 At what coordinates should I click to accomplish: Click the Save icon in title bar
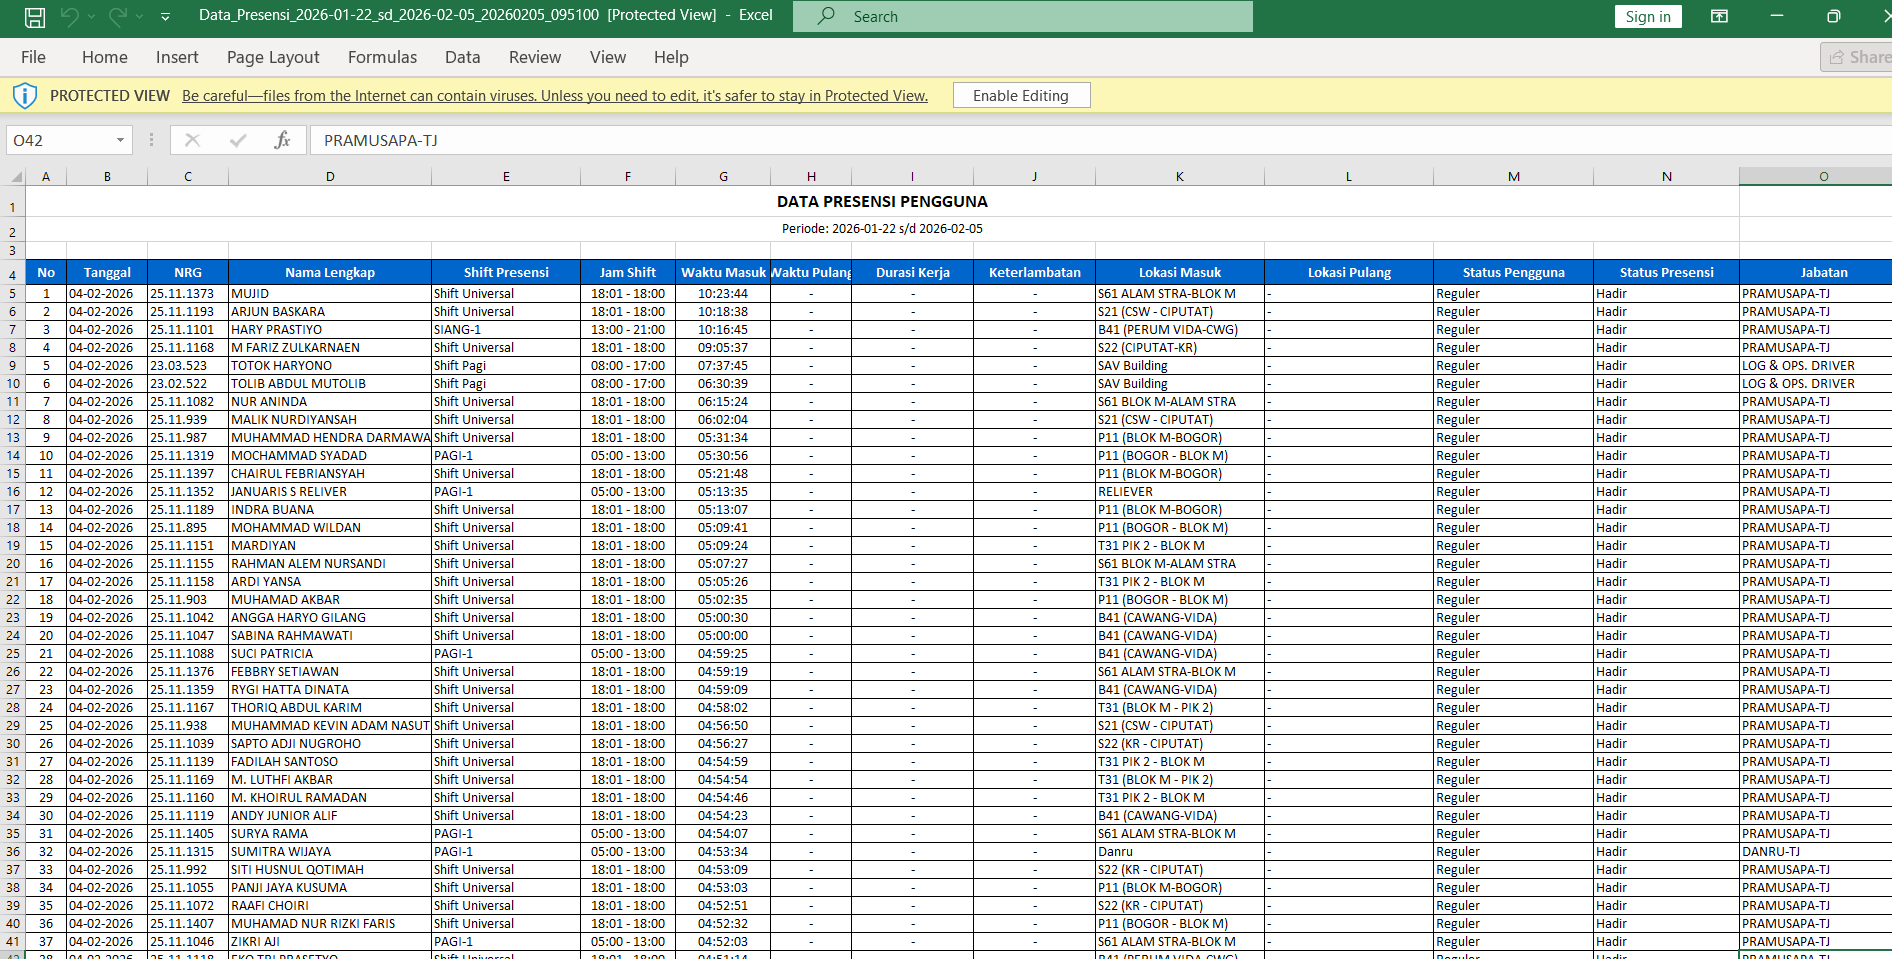[34, 17]
